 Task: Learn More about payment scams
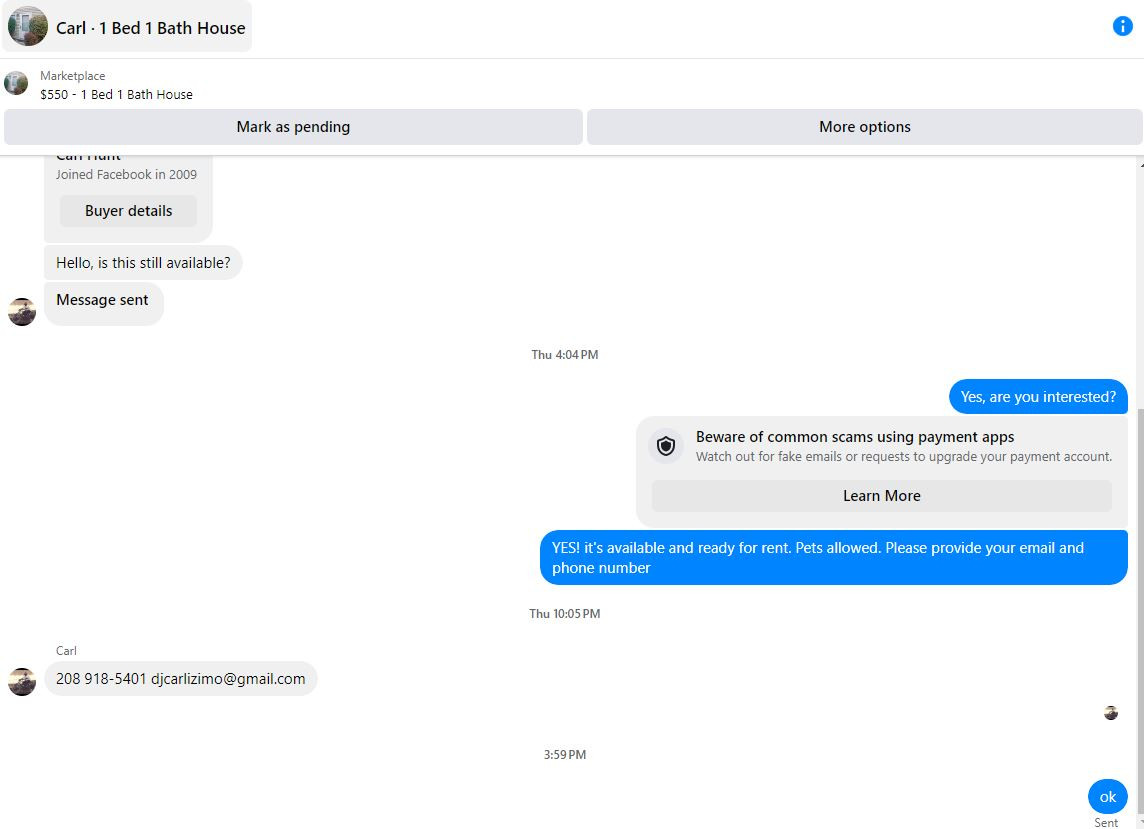pyautogui.click(x=881, y=496)
